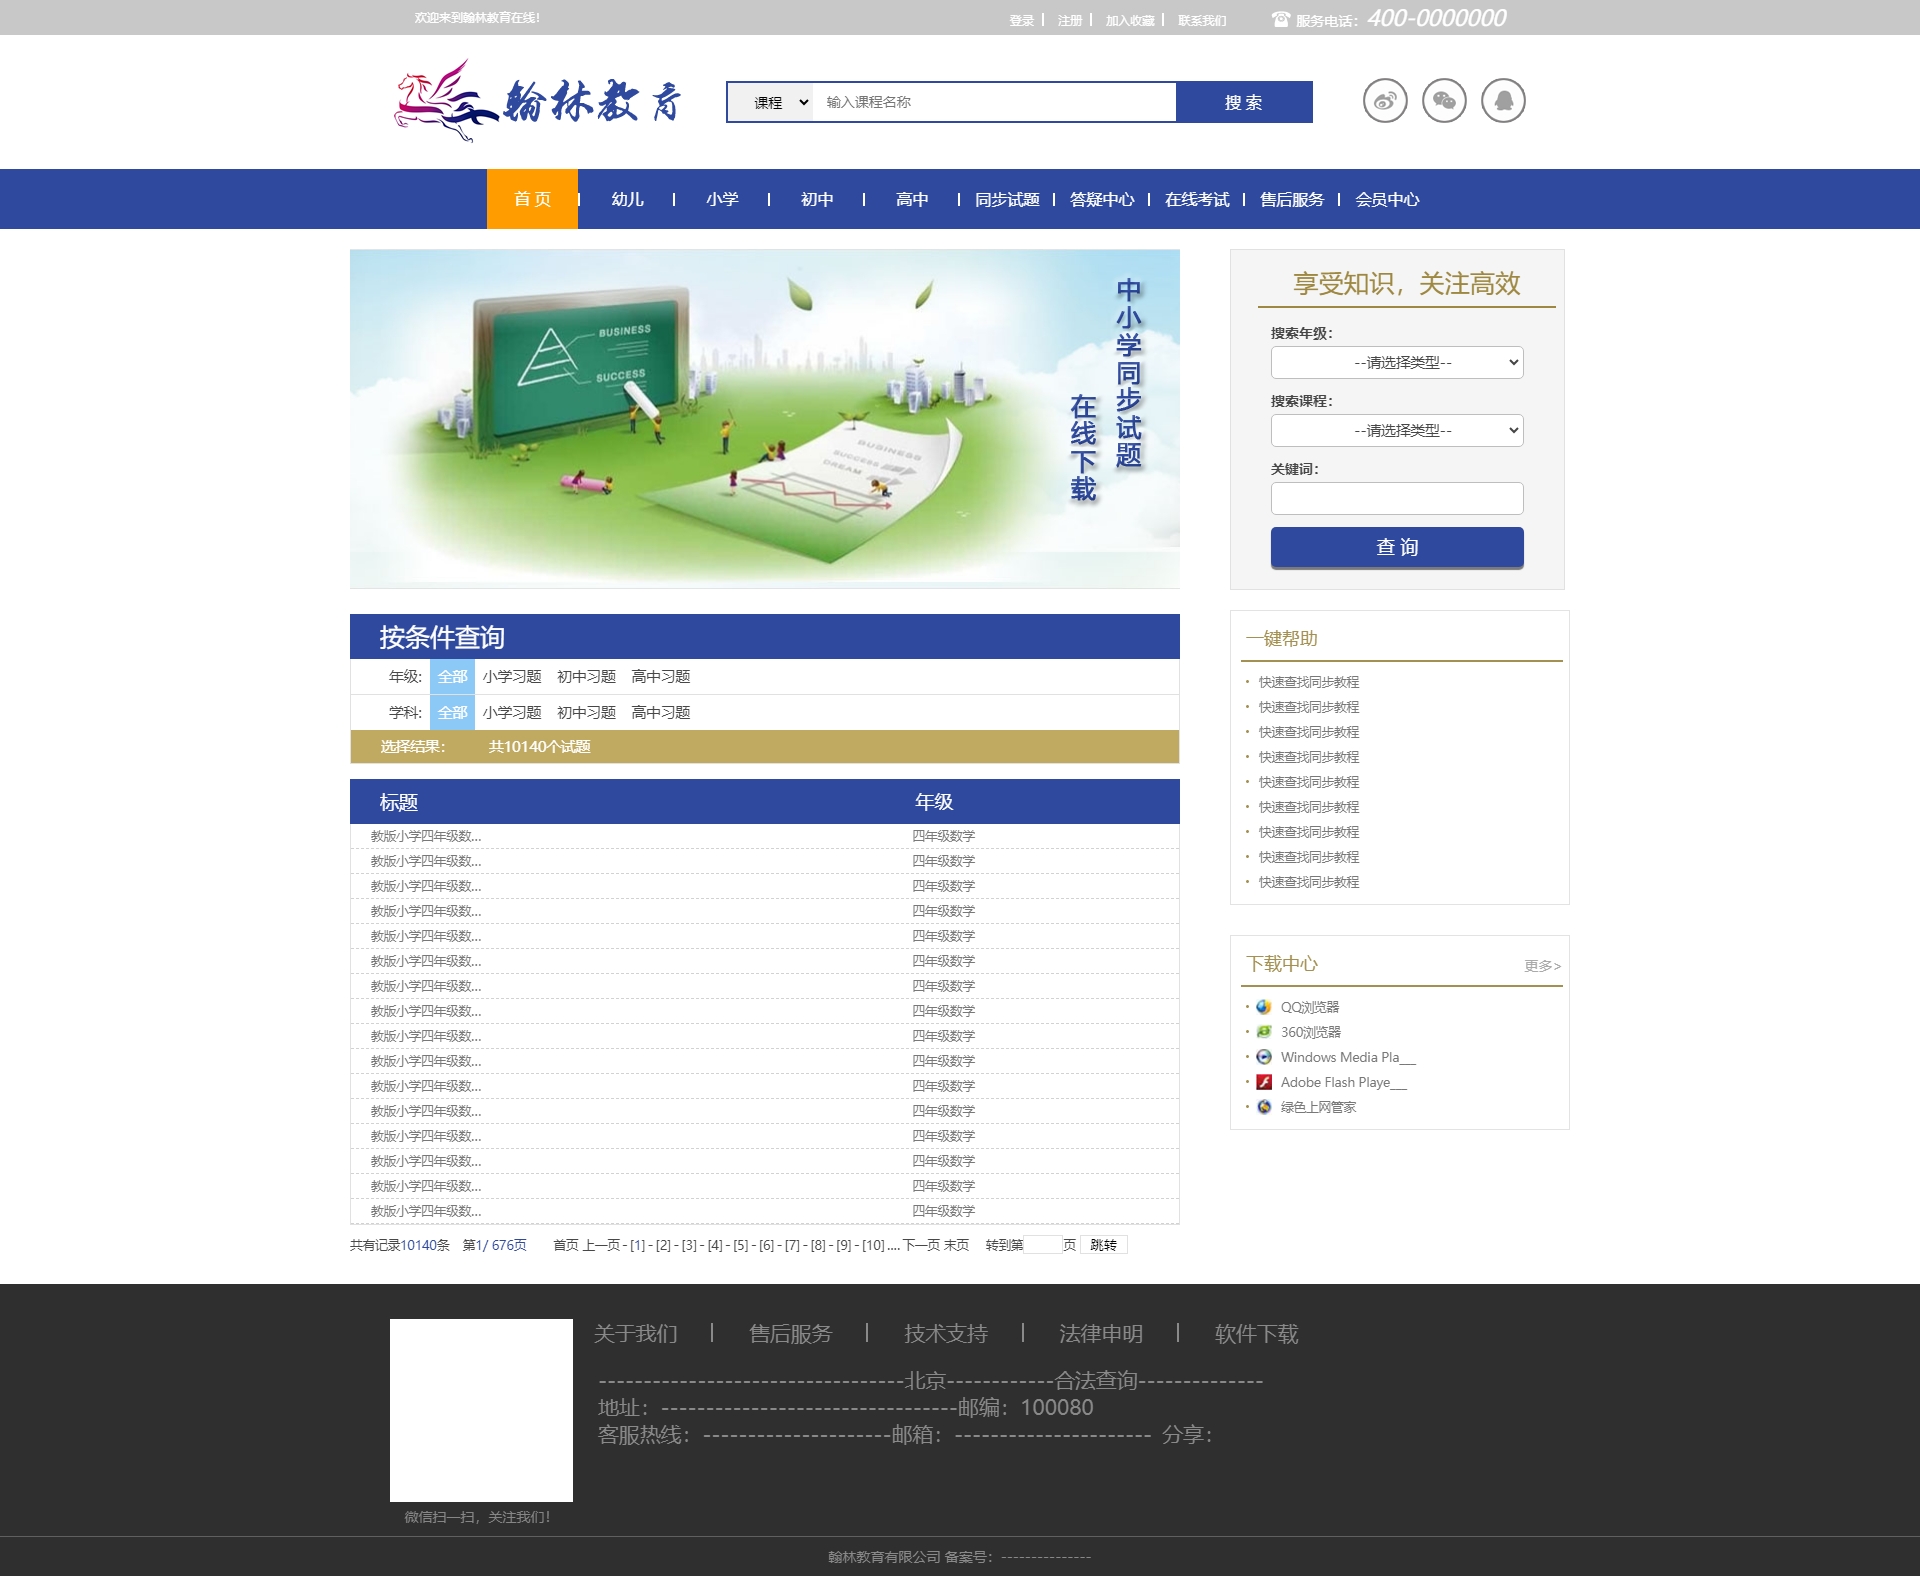
Task: Click the QQ notification bell icon
Action: click(1503, 101)
